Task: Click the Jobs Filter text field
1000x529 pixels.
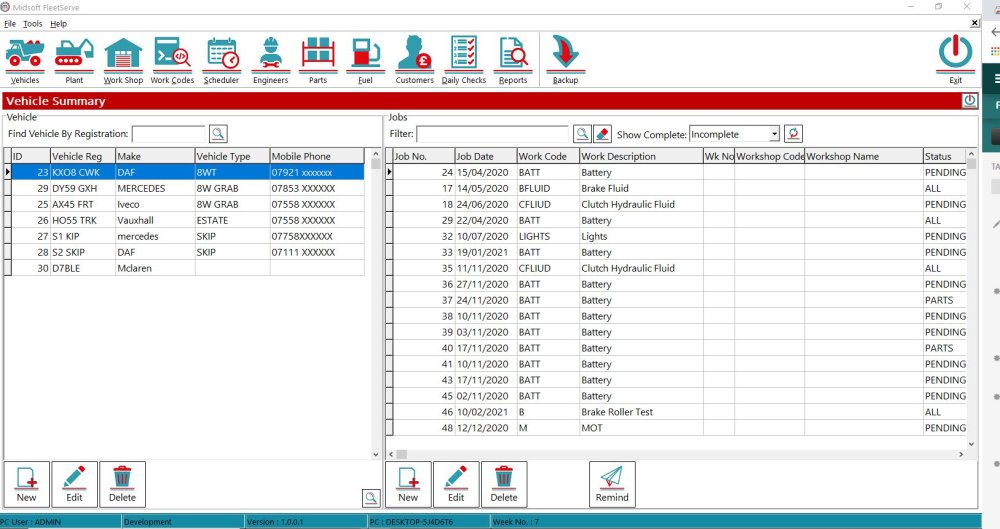Action: tap(492, 134)
